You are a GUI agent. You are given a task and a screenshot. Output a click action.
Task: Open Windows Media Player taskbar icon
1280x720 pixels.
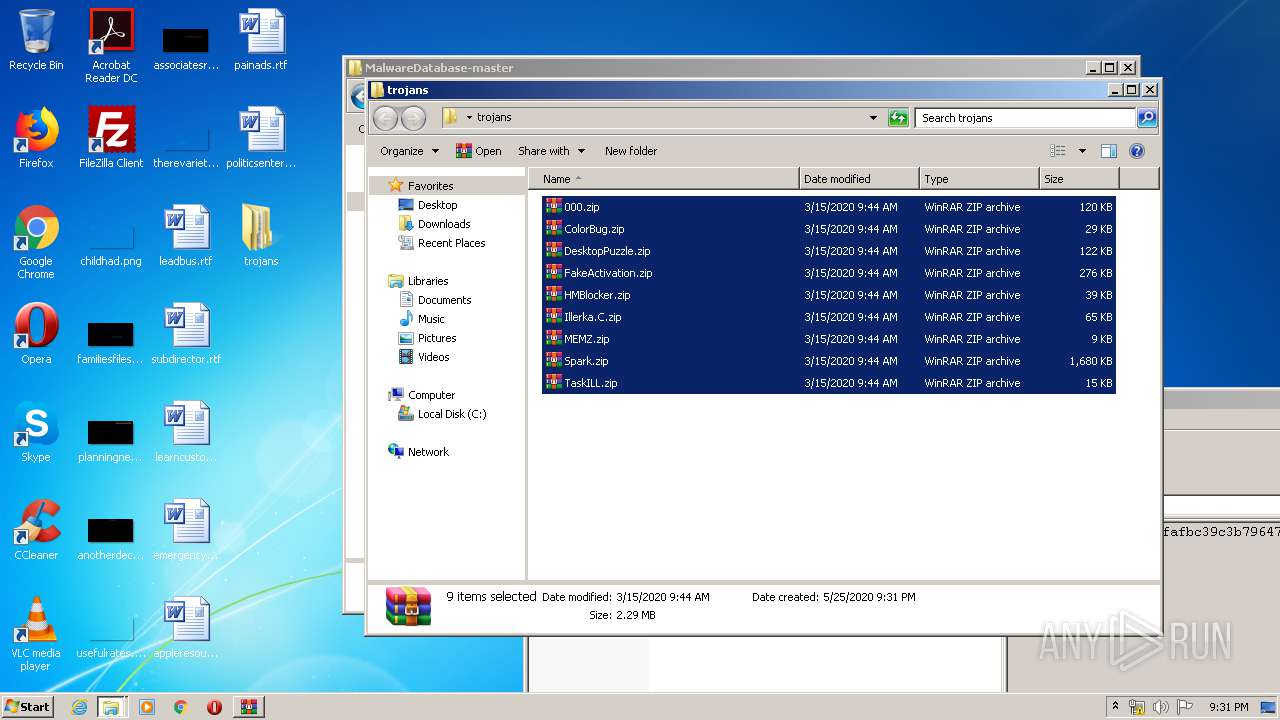147,707
